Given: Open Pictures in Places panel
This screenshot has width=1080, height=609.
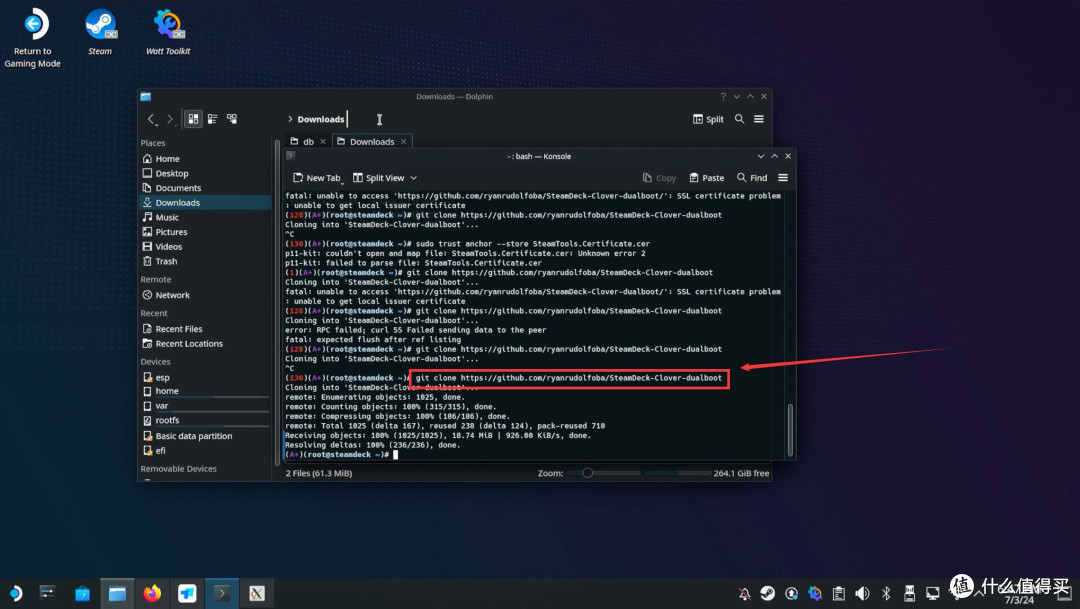Looking at the screenshot, I should [x=171, y=232].
